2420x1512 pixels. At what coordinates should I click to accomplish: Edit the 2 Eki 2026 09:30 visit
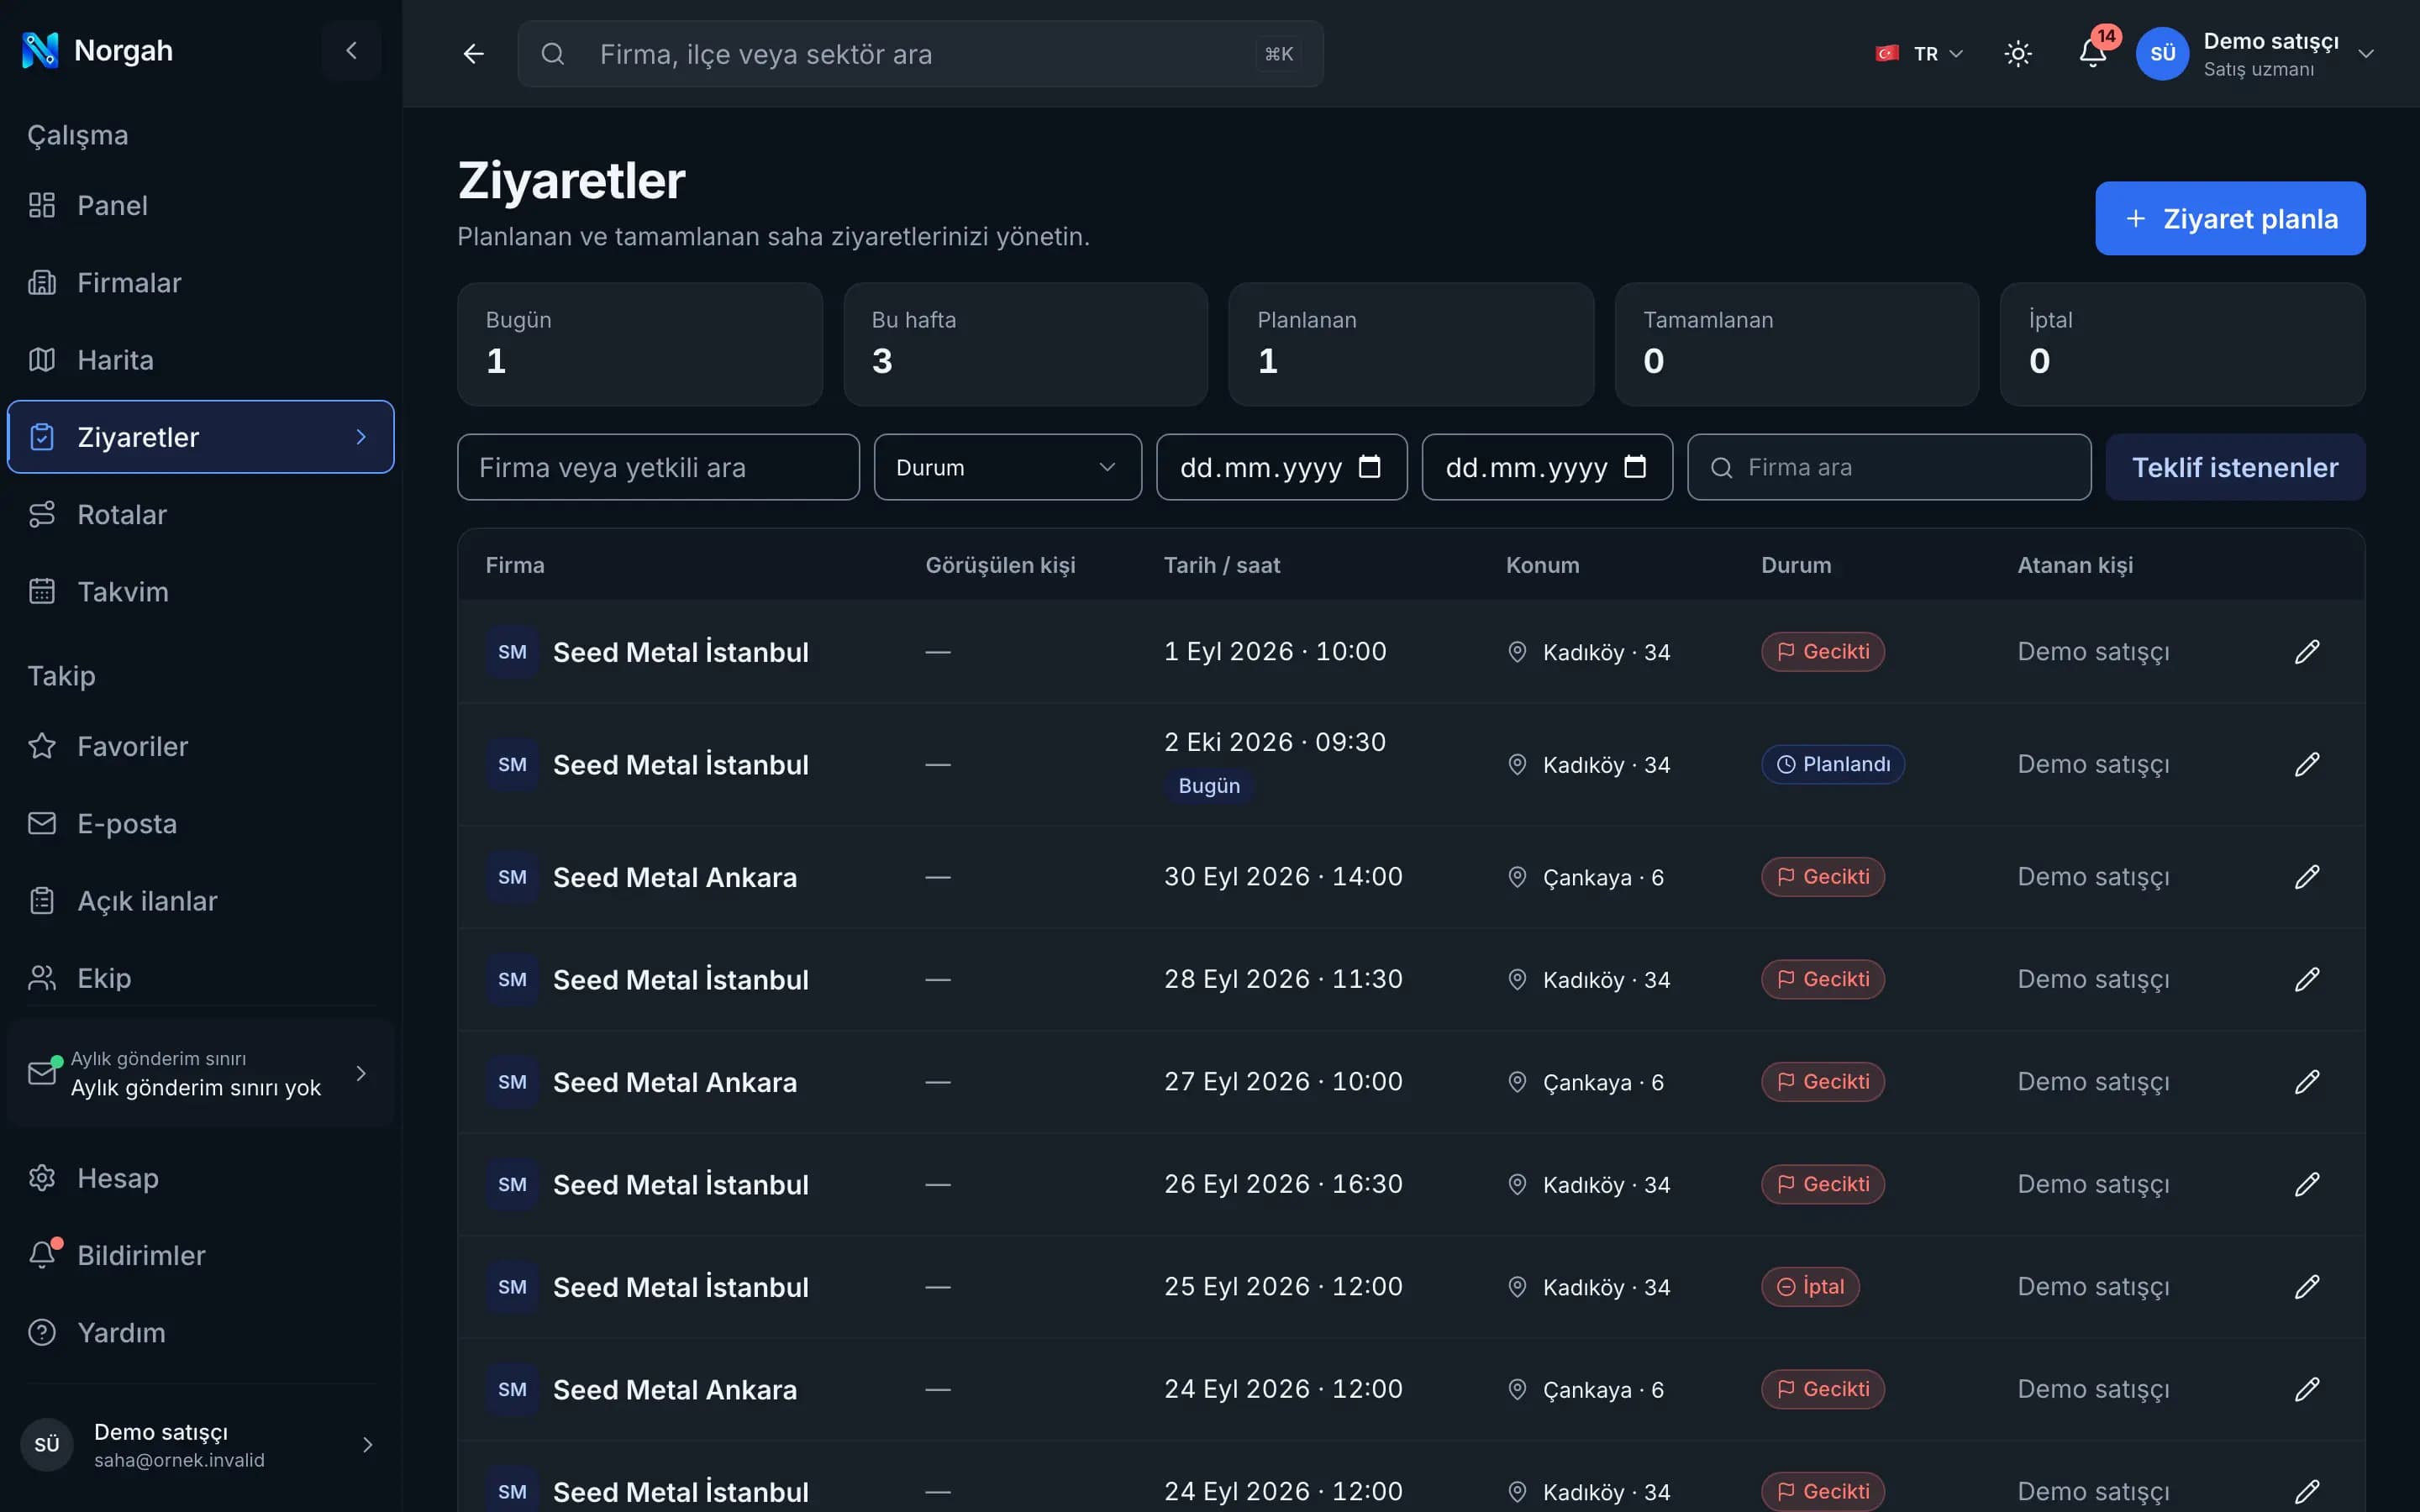2306,765
